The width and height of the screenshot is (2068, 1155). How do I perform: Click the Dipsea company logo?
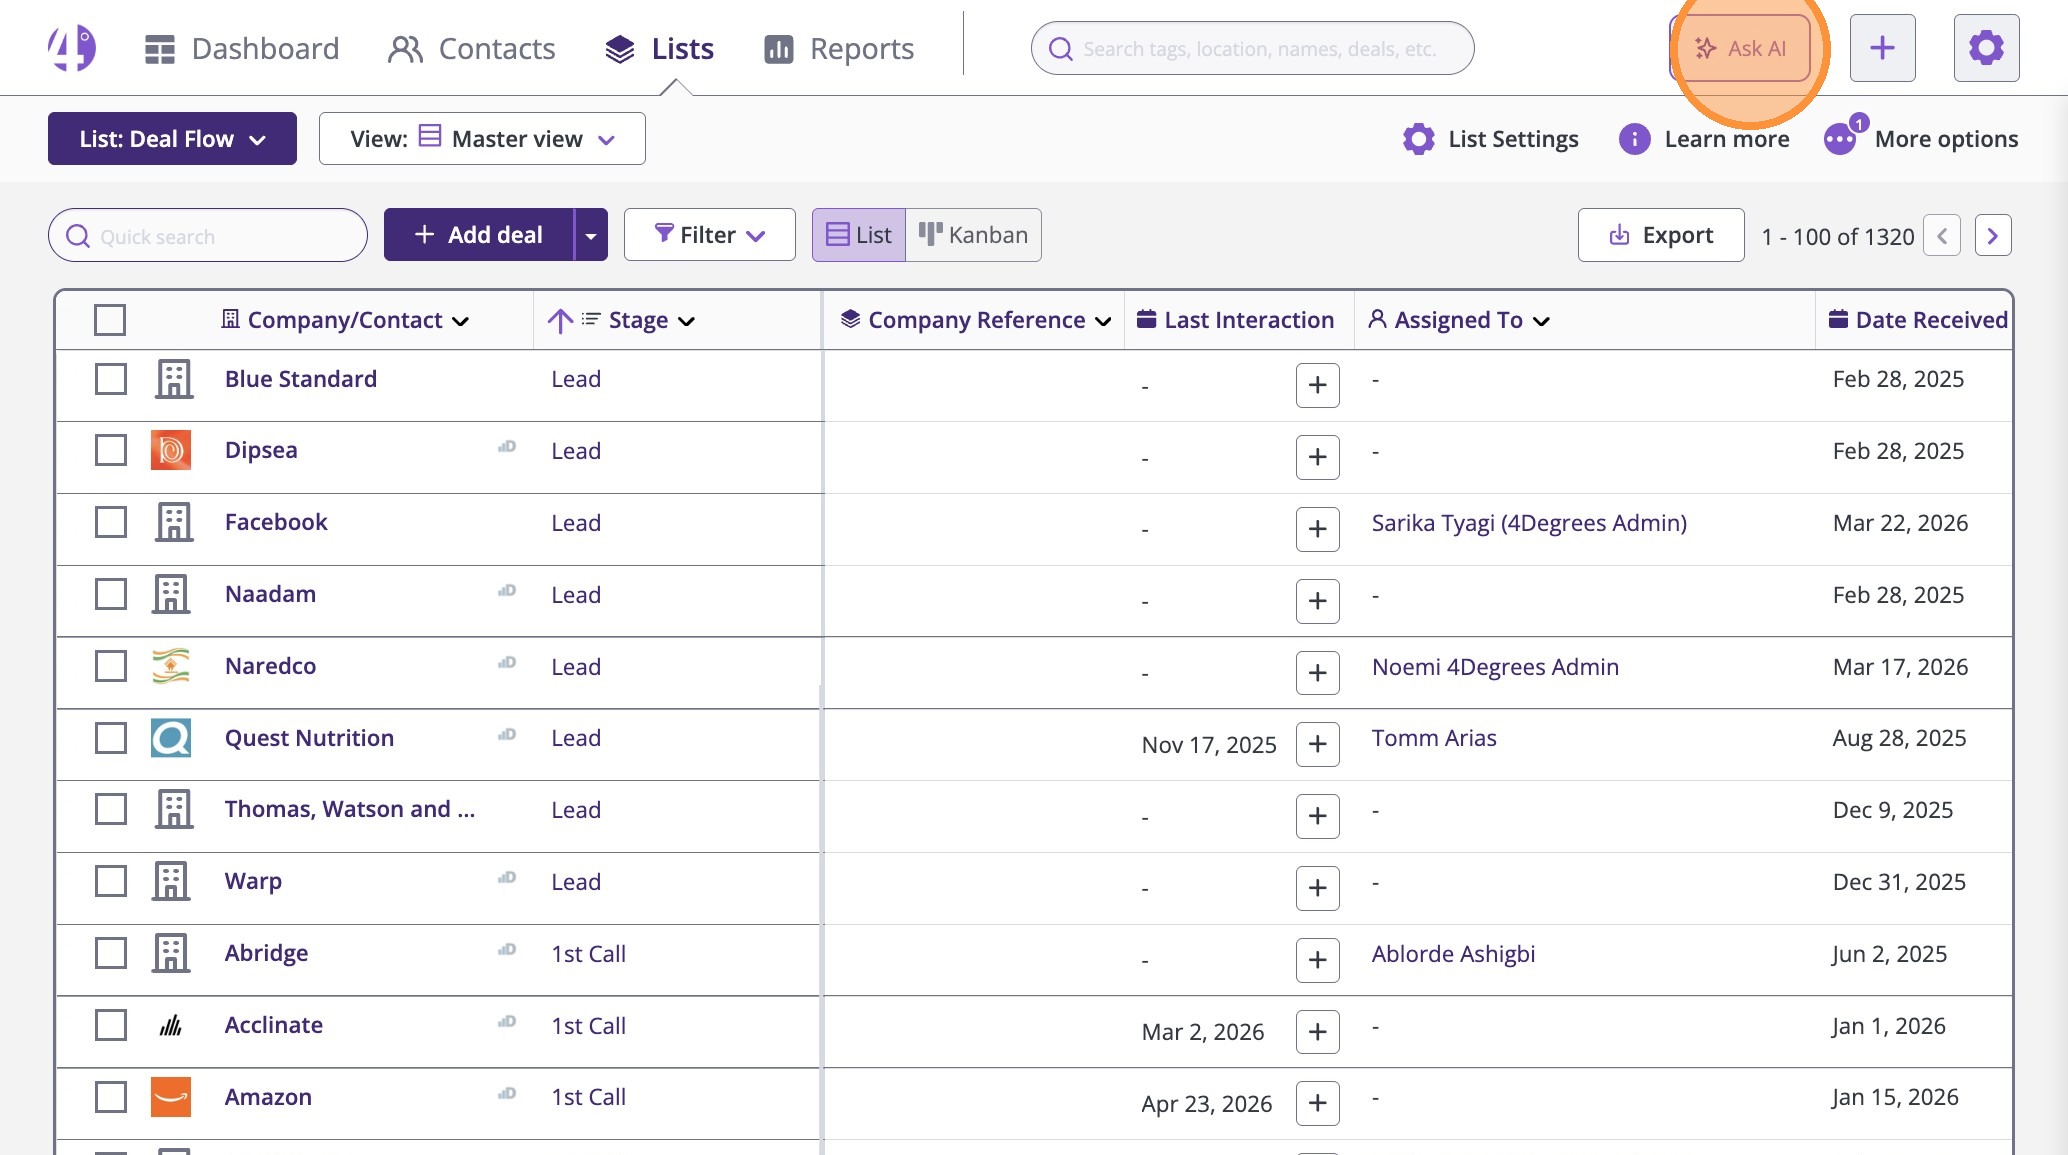[x=171, y=450]
